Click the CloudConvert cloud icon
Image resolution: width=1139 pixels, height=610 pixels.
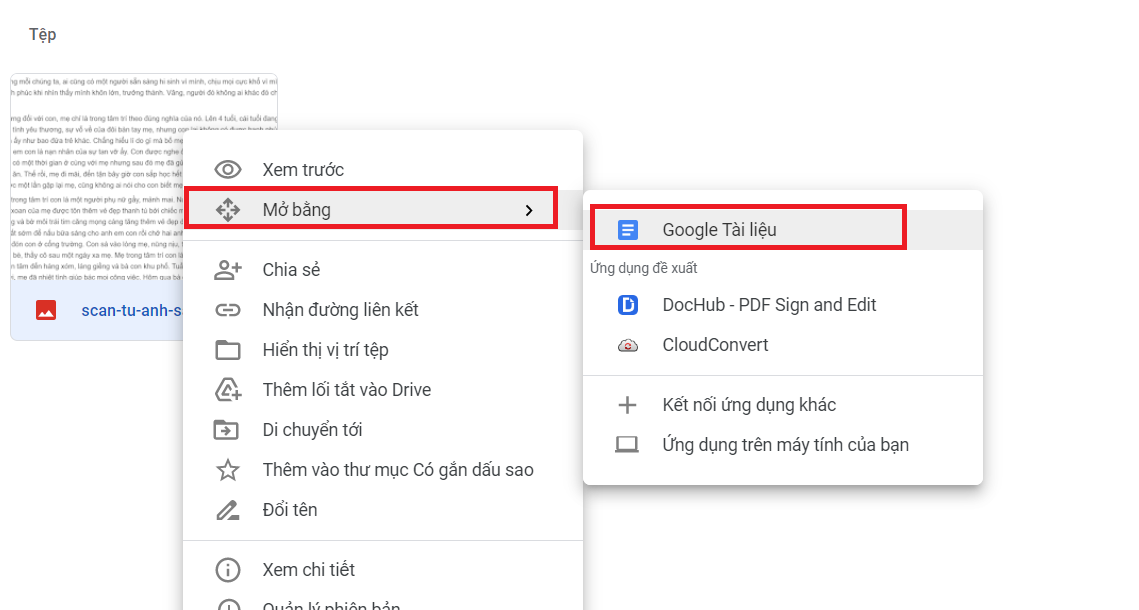coord(628,346)
